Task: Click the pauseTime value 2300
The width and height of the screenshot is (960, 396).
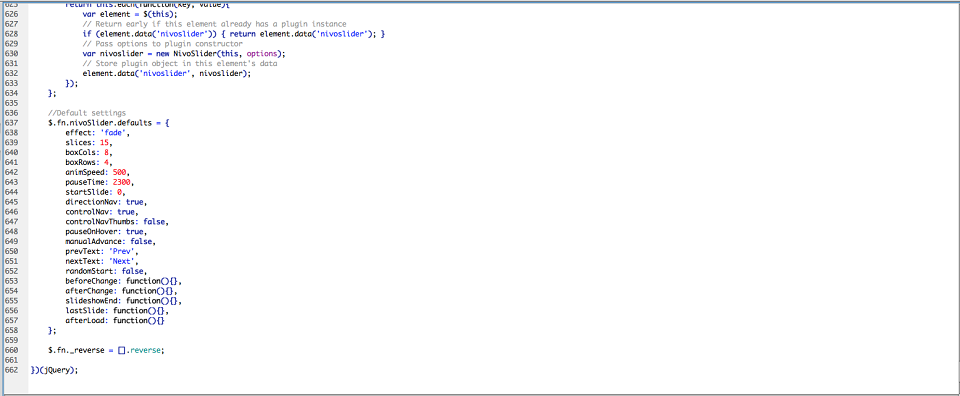Action: (x=122, y=182)
